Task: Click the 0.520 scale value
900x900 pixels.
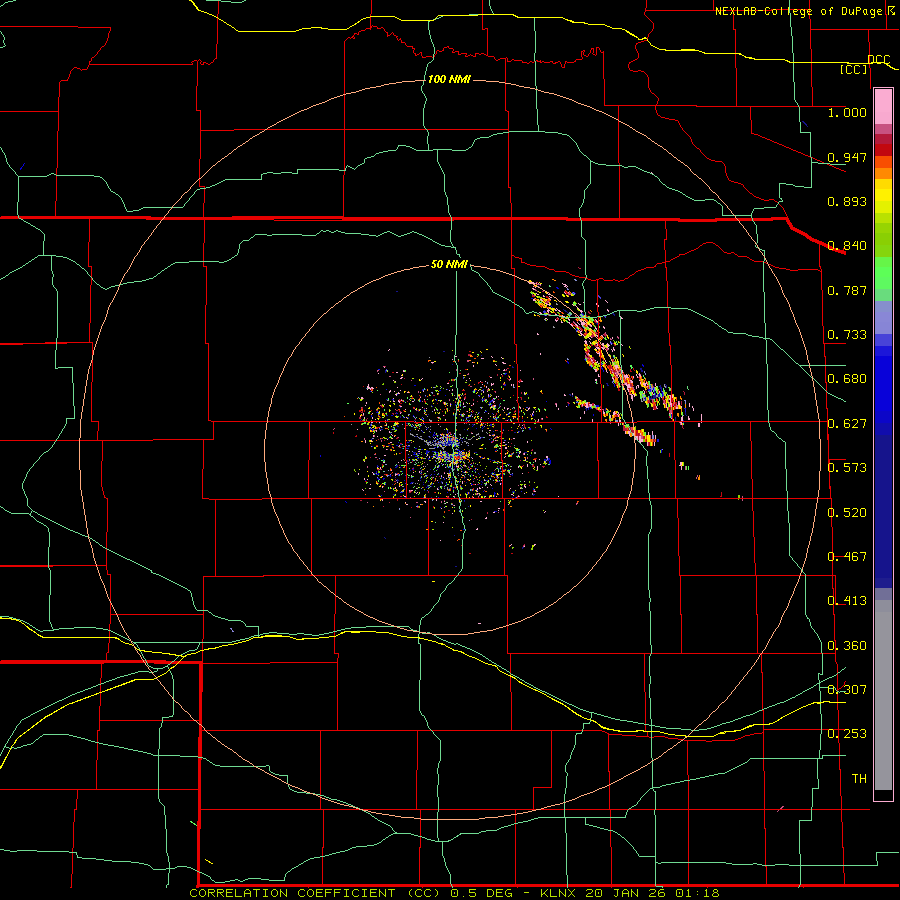Action: coord(847,513)
